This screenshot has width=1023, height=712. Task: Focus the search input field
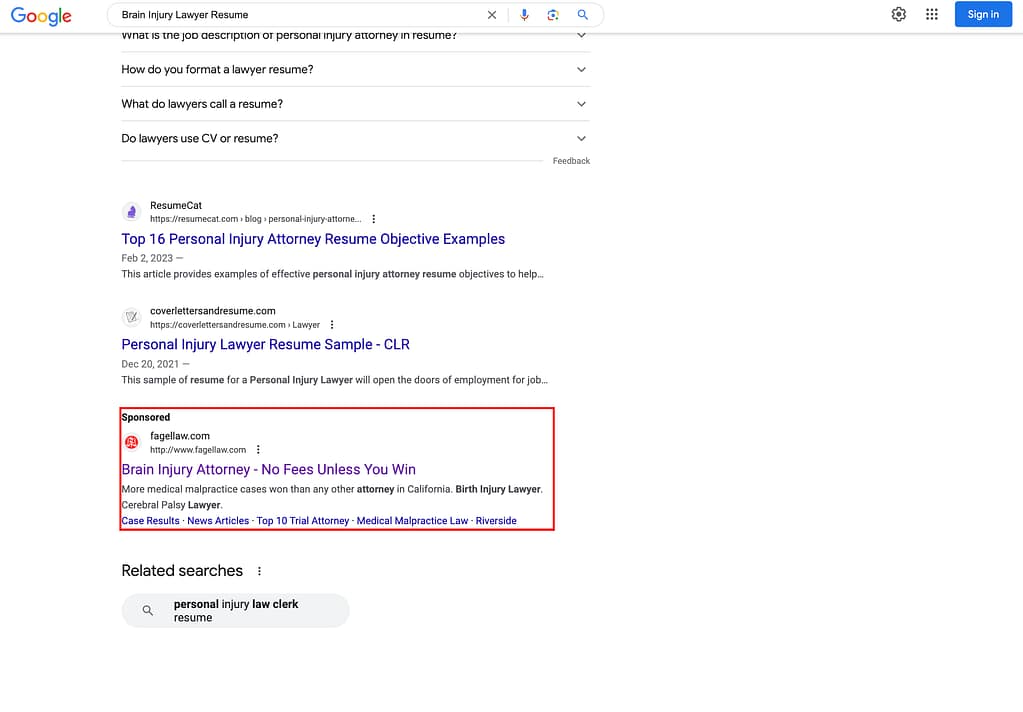click(x=300, y=15)
